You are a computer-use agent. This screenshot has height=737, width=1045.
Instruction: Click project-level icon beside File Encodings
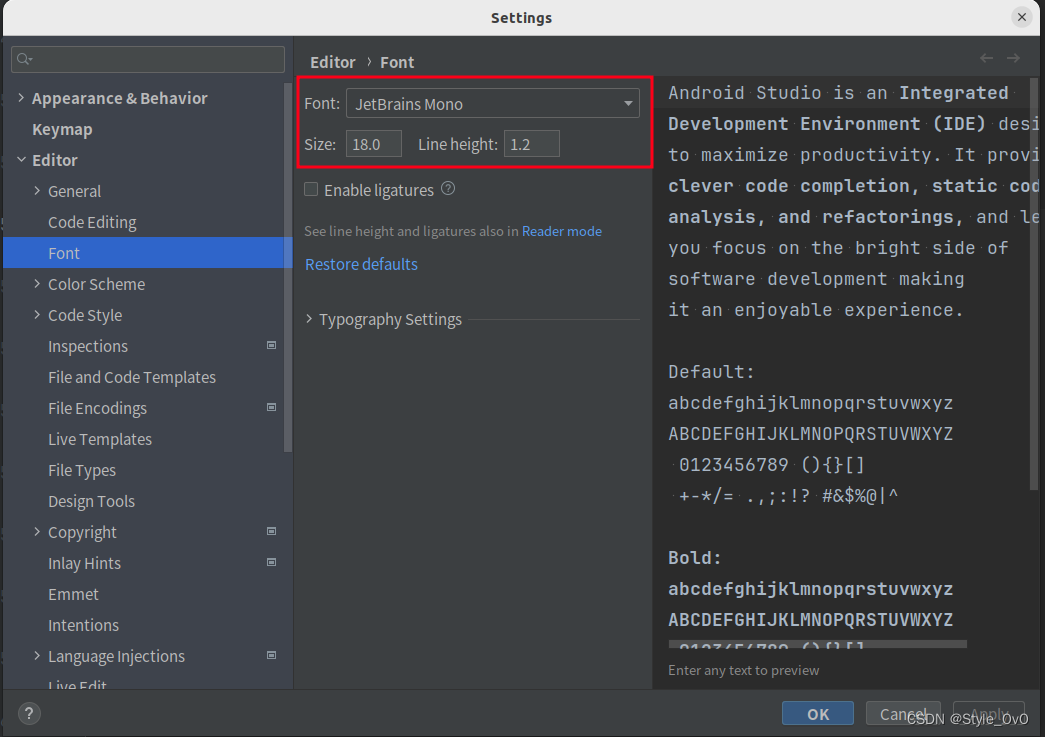271,407
